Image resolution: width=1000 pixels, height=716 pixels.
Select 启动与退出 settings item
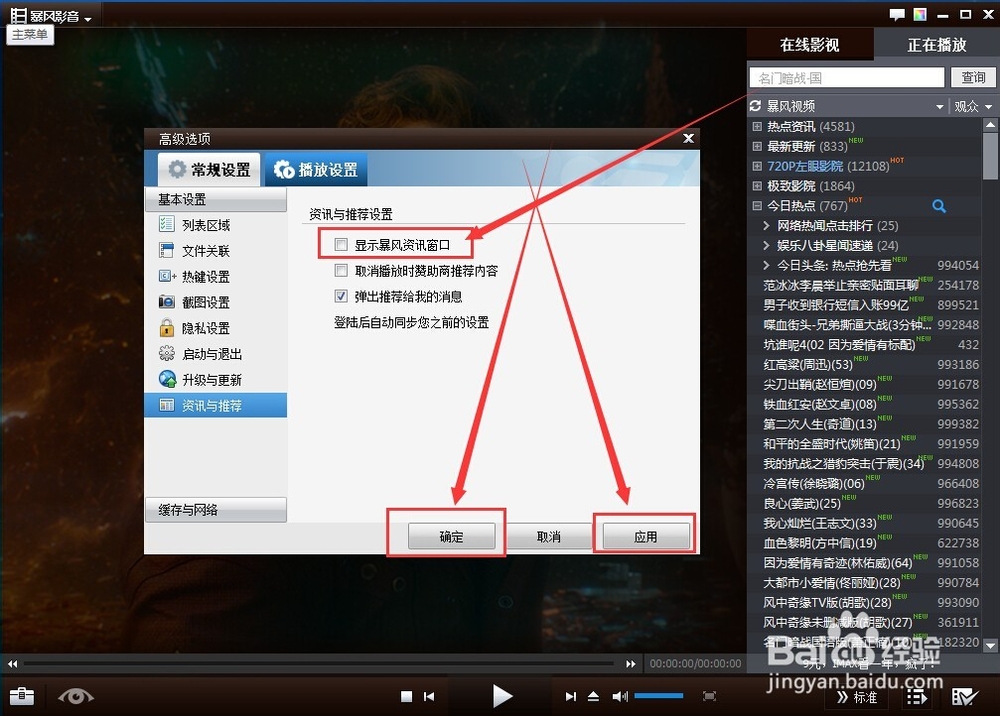coord(216,353)
